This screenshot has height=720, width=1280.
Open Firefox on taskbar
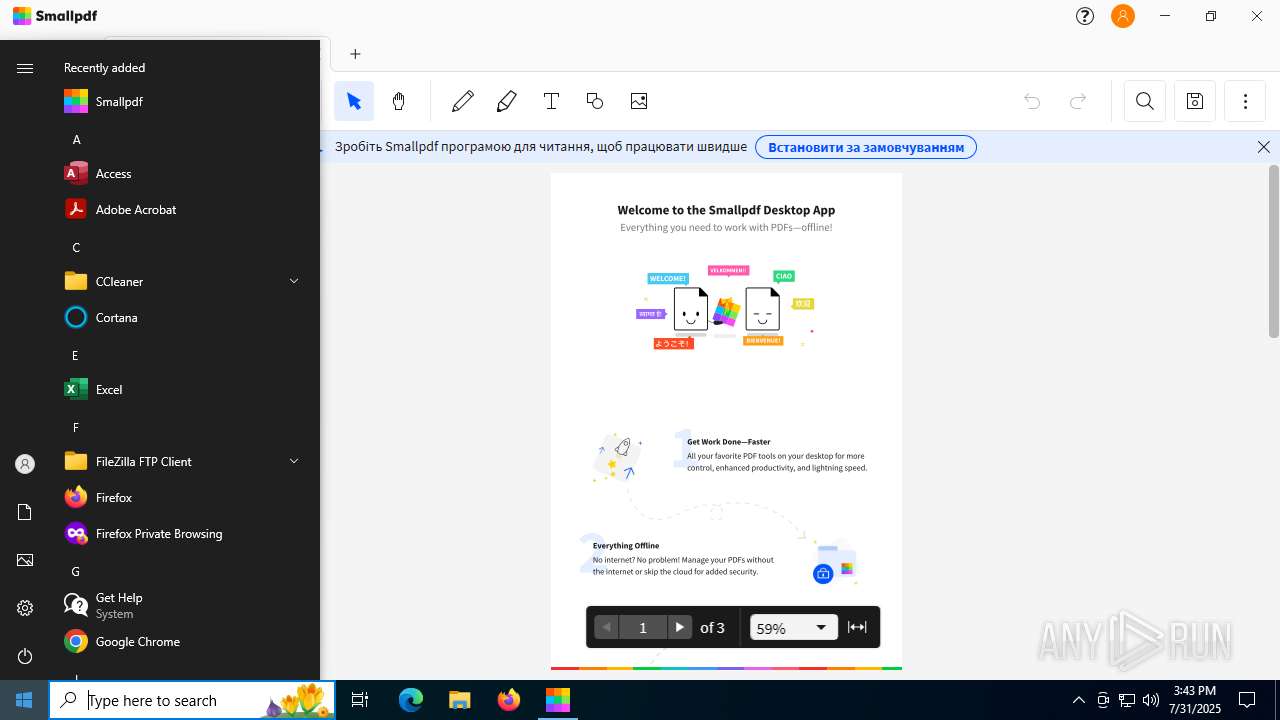(509, 700)
